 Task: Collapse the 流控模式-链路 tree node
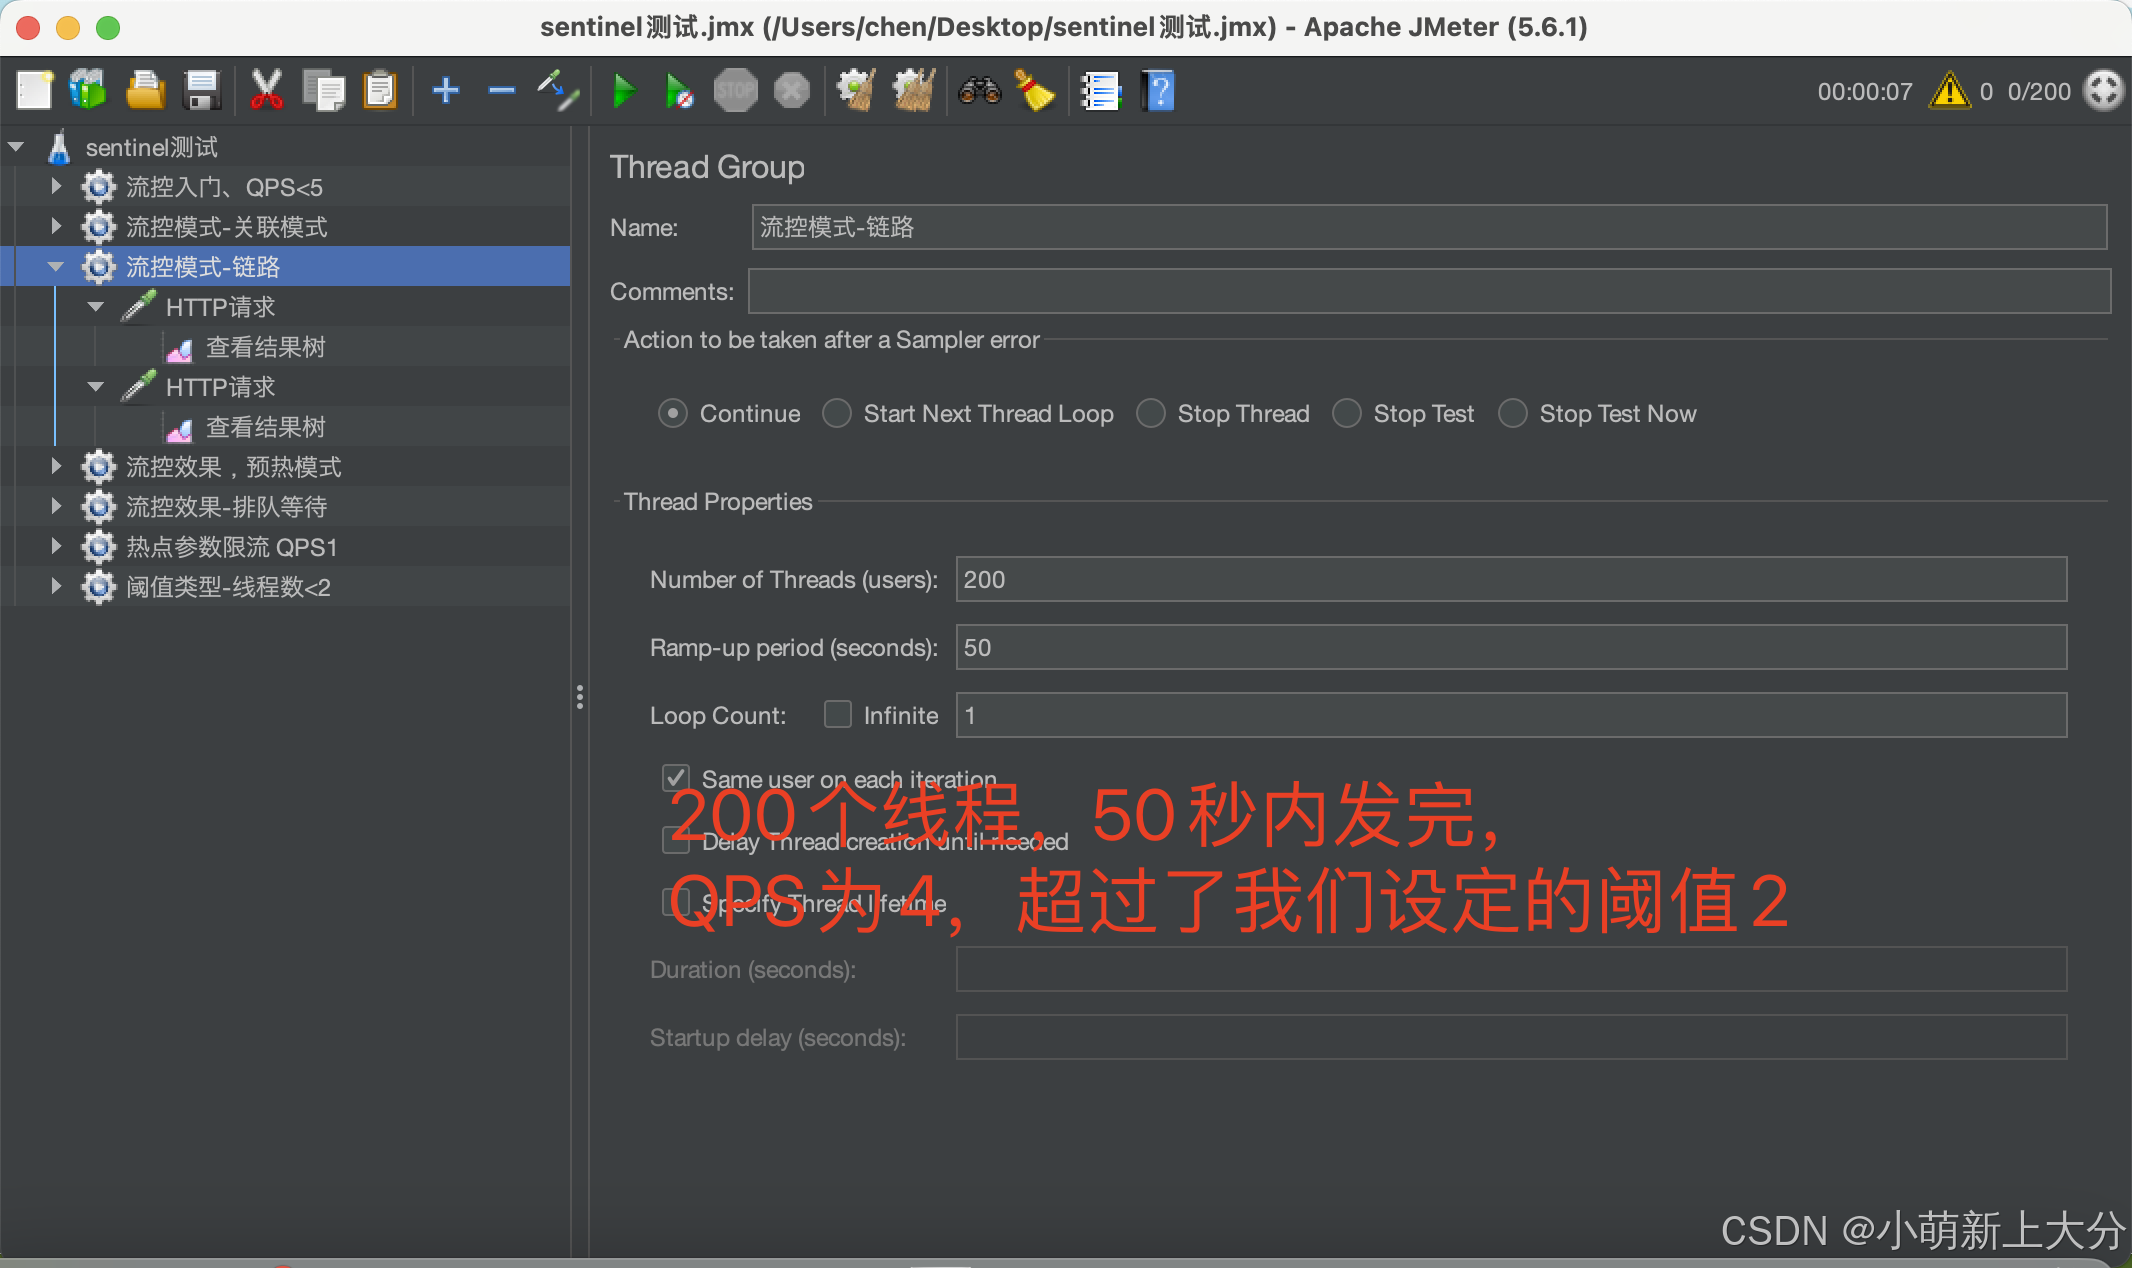[x=56, y=267]
